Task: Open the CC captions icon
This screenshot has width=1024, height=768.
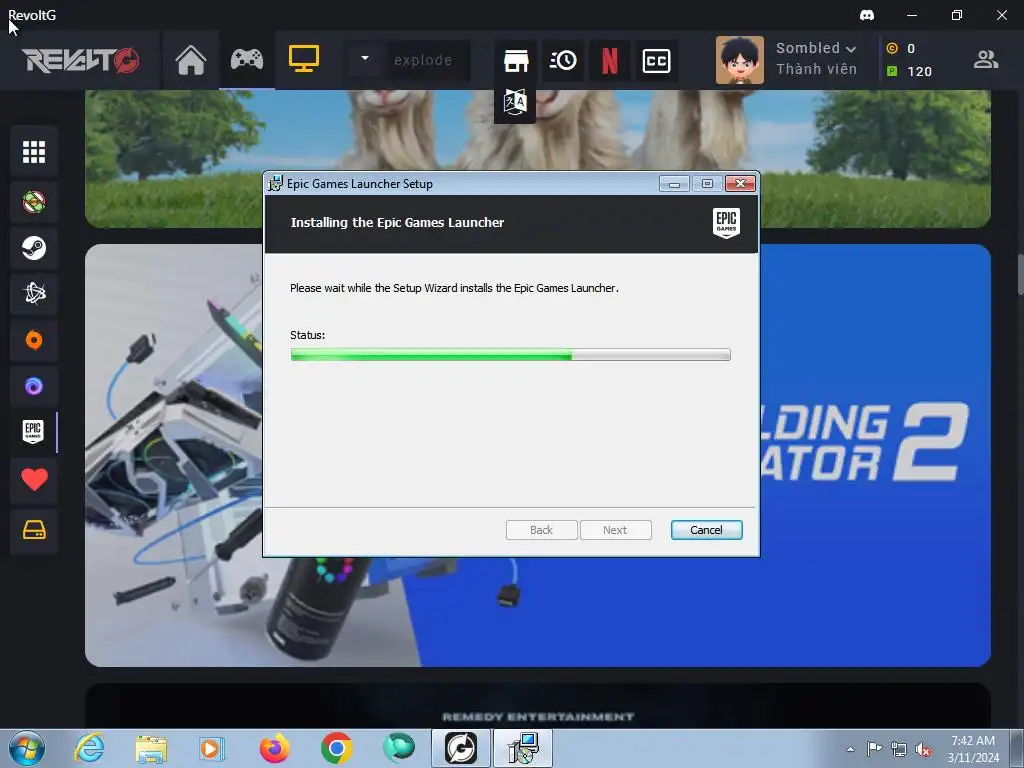Action: coord(656,61)
